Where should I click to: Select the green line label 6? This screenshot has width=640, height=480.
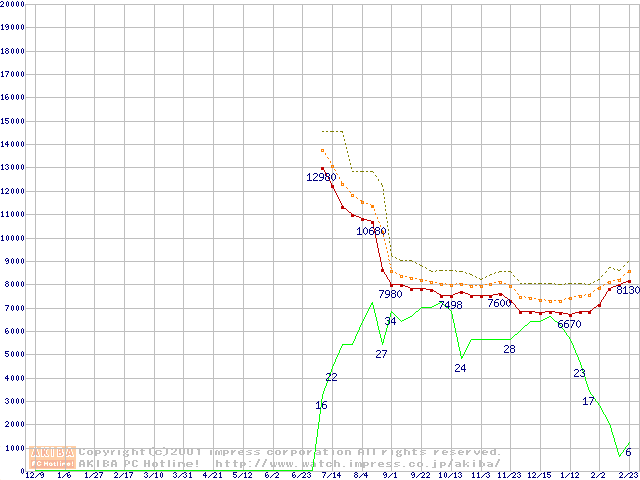point(628,453)
